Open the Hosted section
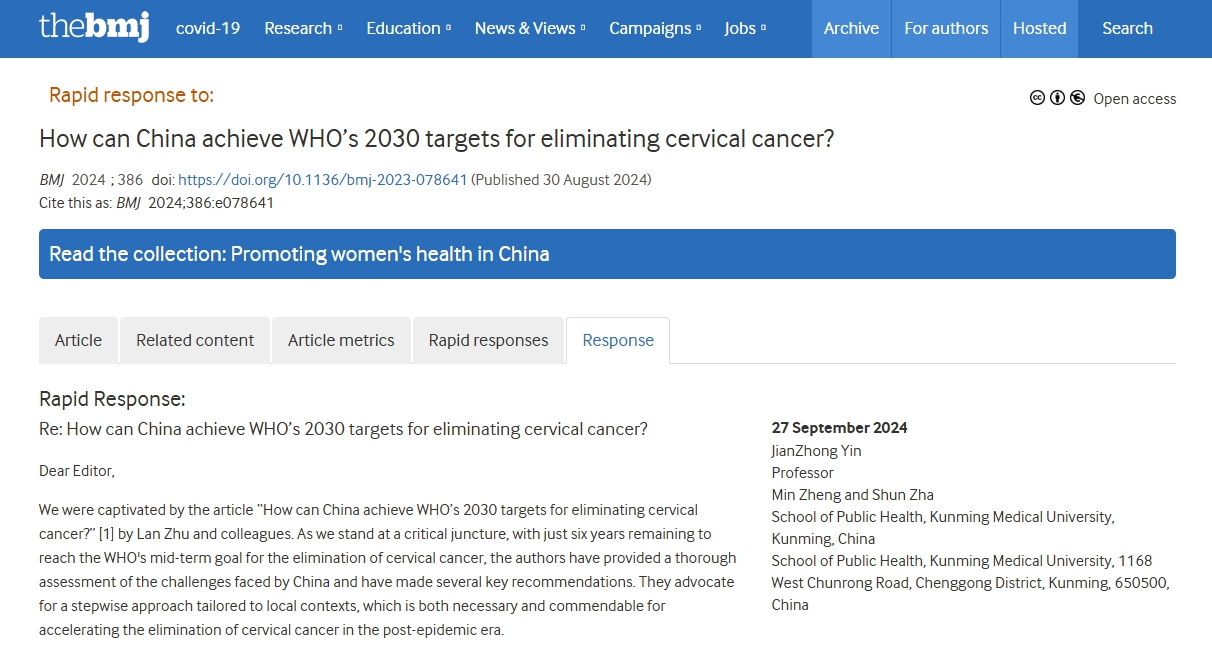Viewport: 1212px width, 655px height. (1039, 28)
